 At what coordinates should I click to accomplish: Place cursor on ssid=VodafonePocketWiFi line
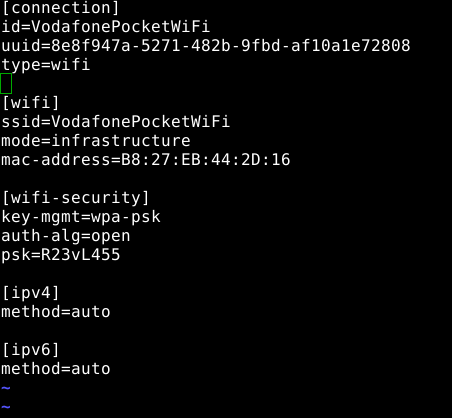pyautogui.click(x=116, y=122)
